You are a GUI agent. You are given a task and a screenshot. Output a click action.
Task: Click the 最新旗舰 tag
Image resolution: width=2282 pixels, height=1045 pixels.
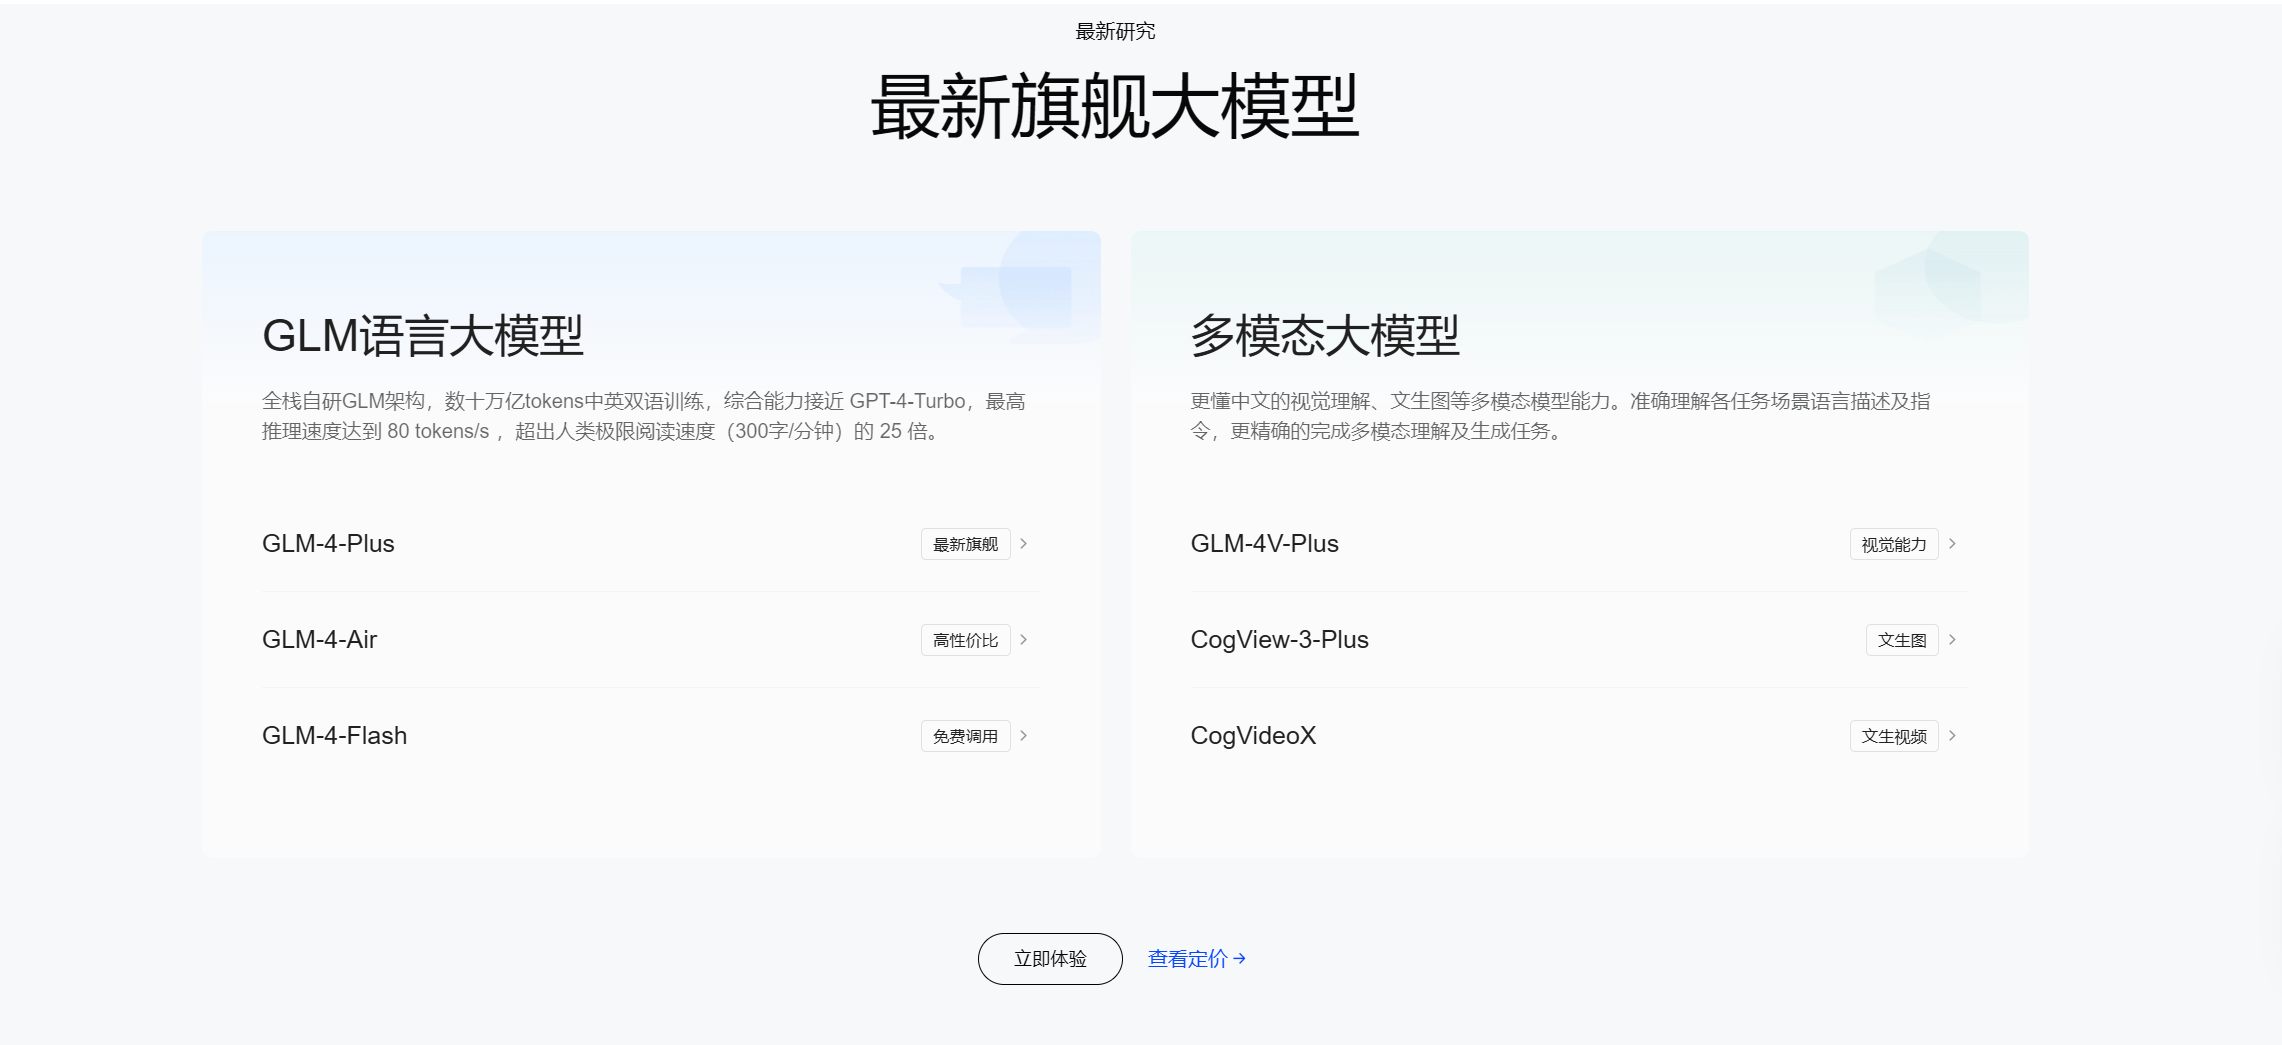pyautogui.click(x=965, y=544)
